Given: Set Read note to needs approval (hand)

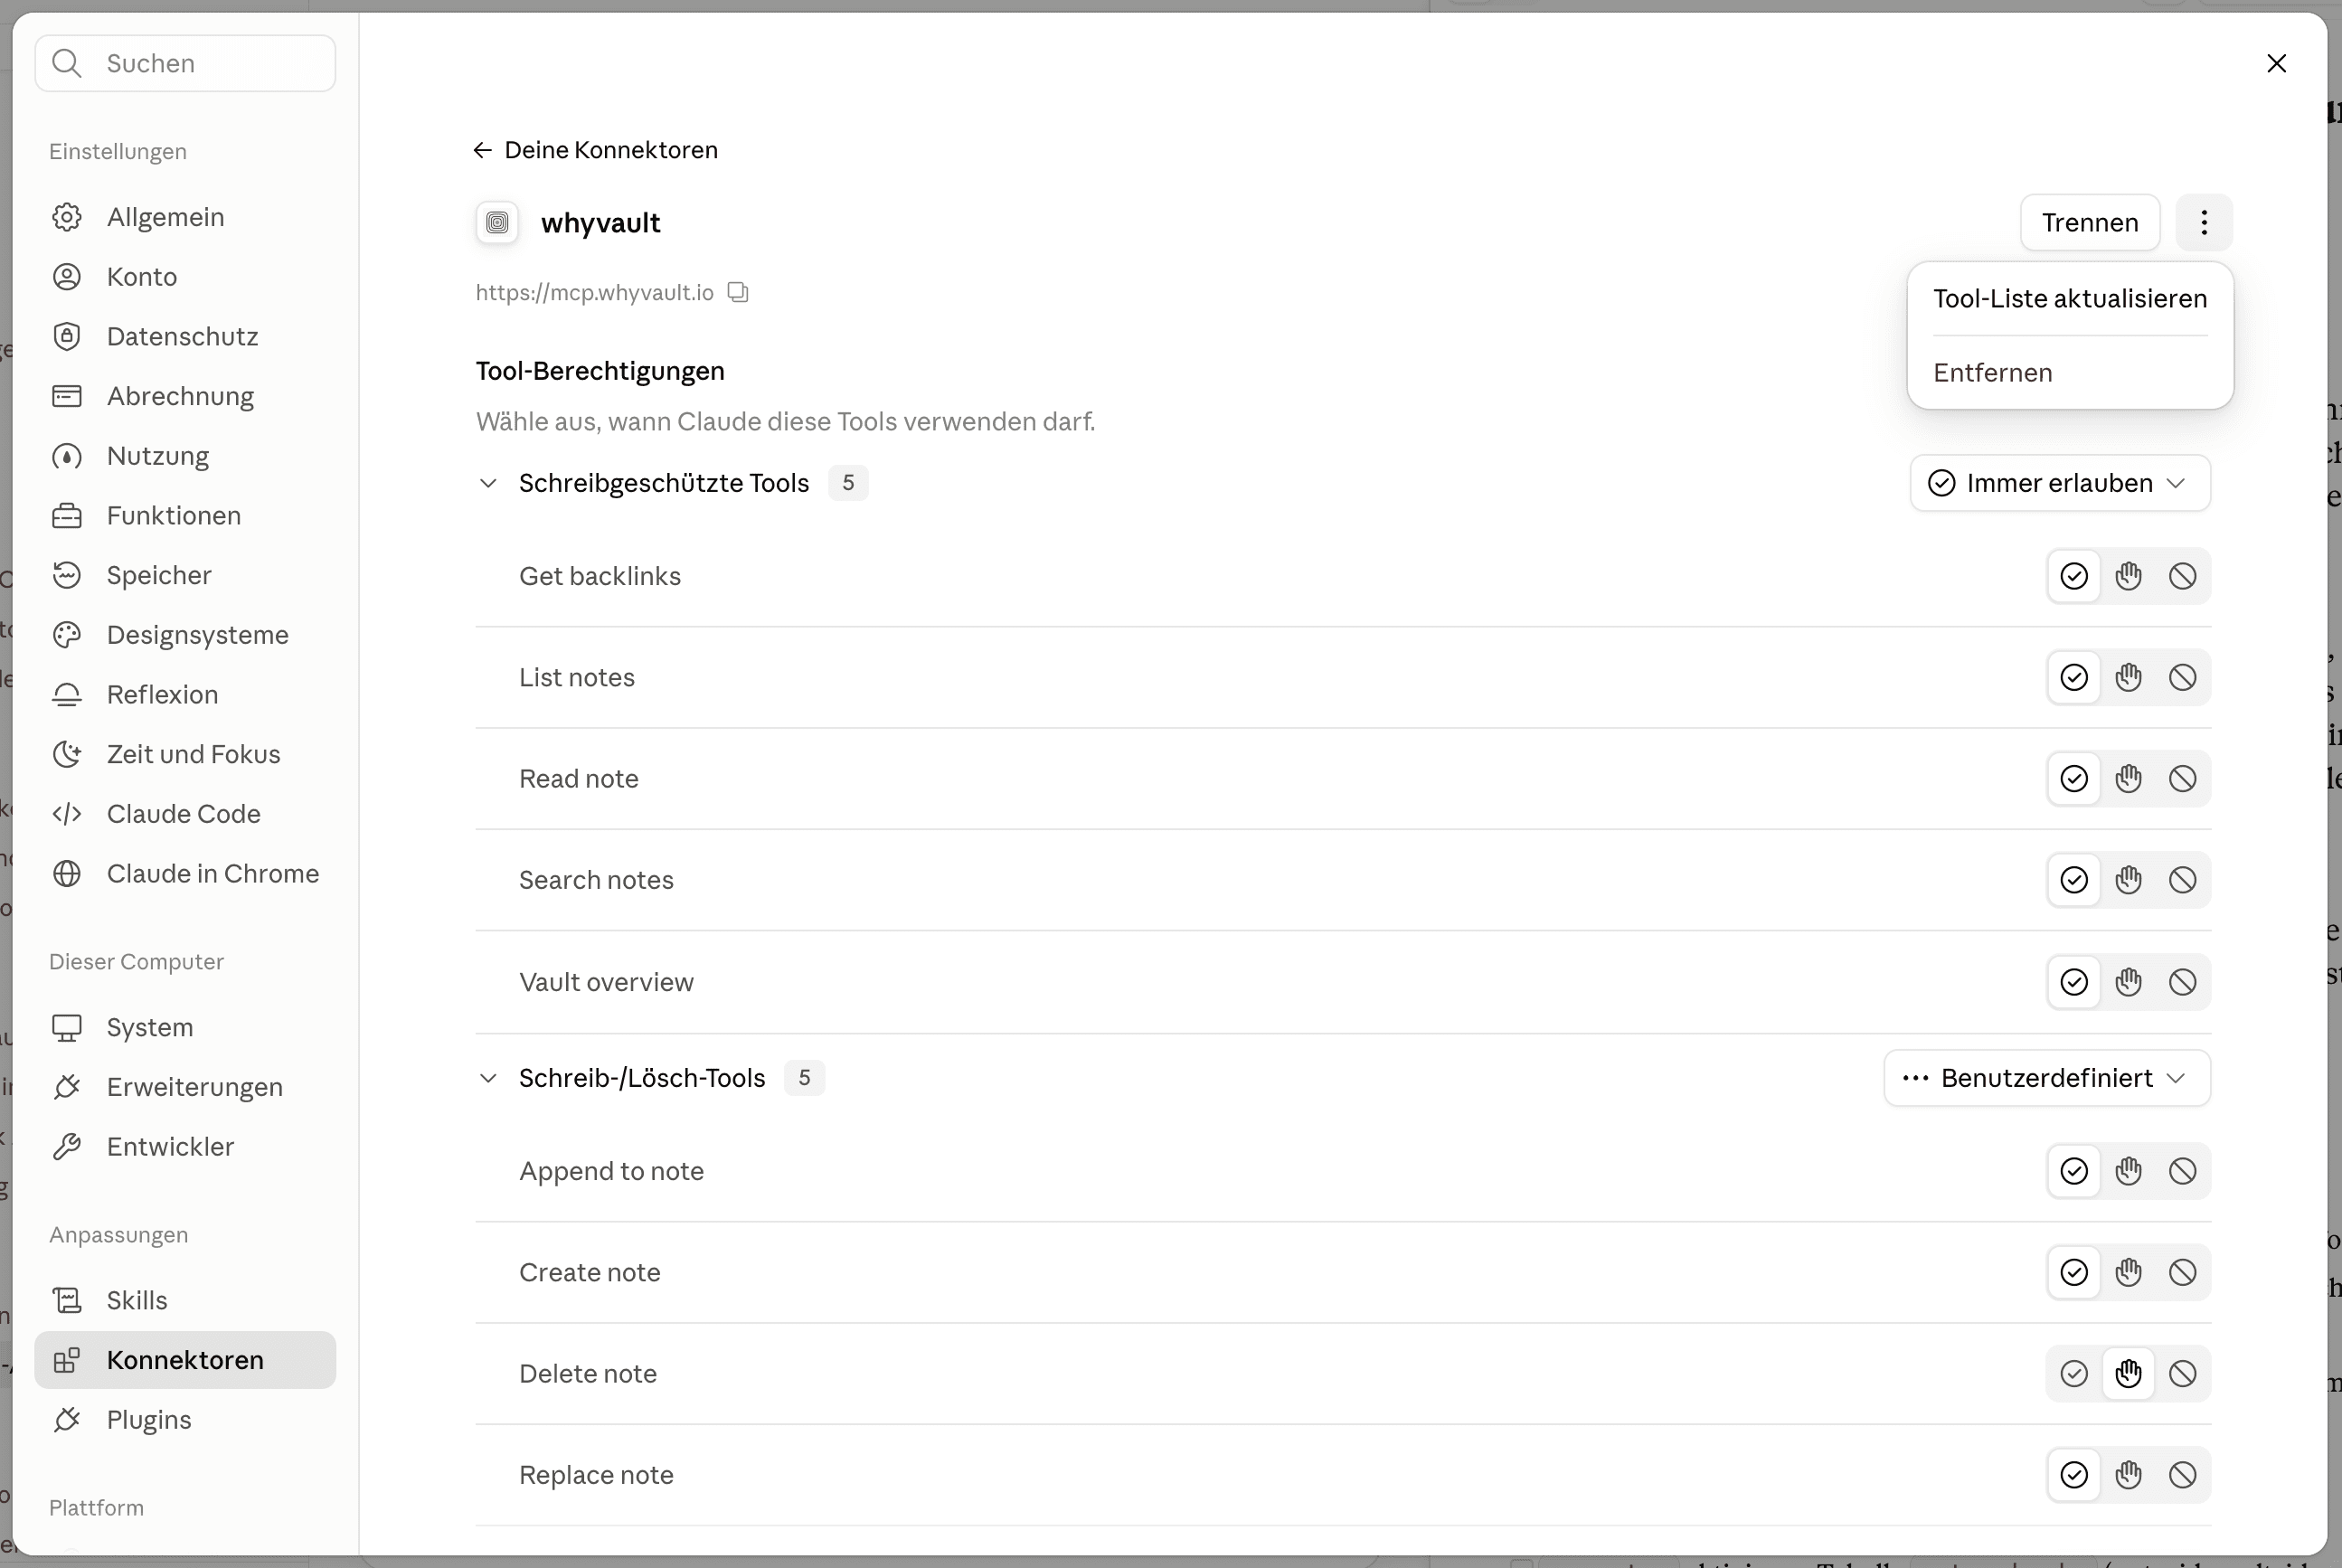Looking at the screenshot, I should click(2128, 778).
